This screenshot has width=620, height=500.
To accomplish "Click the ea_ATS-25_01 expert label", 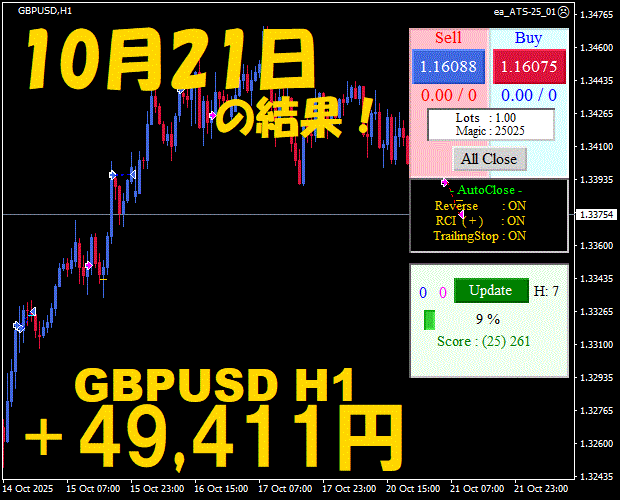I will pyautogui.click(x=524, y=12).
